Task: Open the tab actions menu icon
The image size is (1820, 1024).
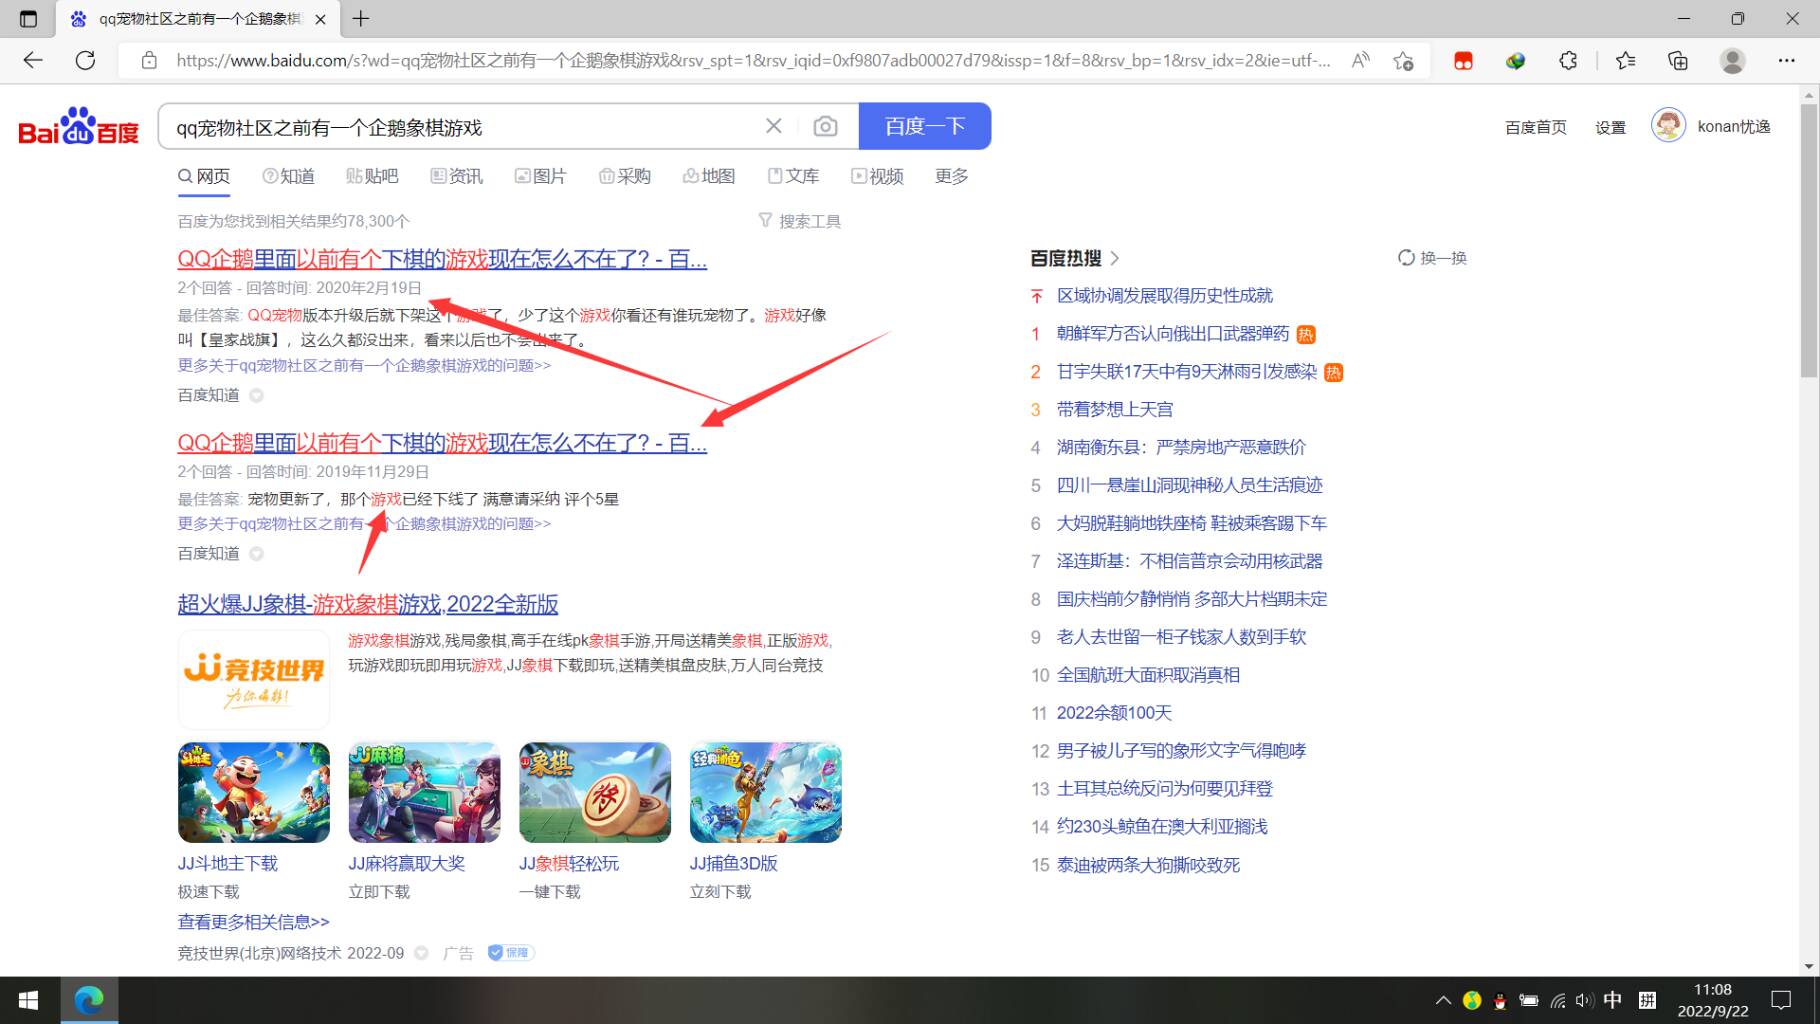Action: click(28, 18)
